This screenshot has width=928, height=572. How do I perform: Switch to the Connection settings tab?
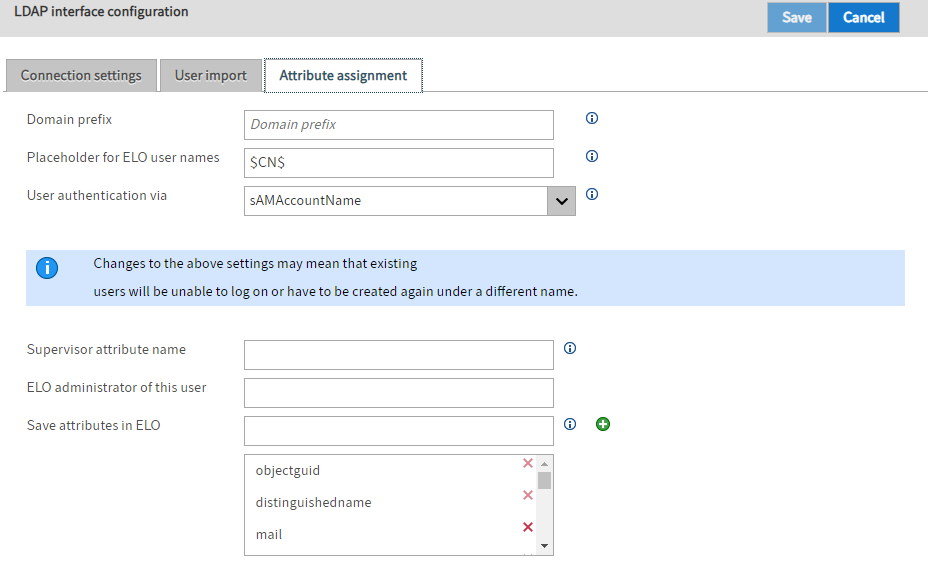pos(81,76)
